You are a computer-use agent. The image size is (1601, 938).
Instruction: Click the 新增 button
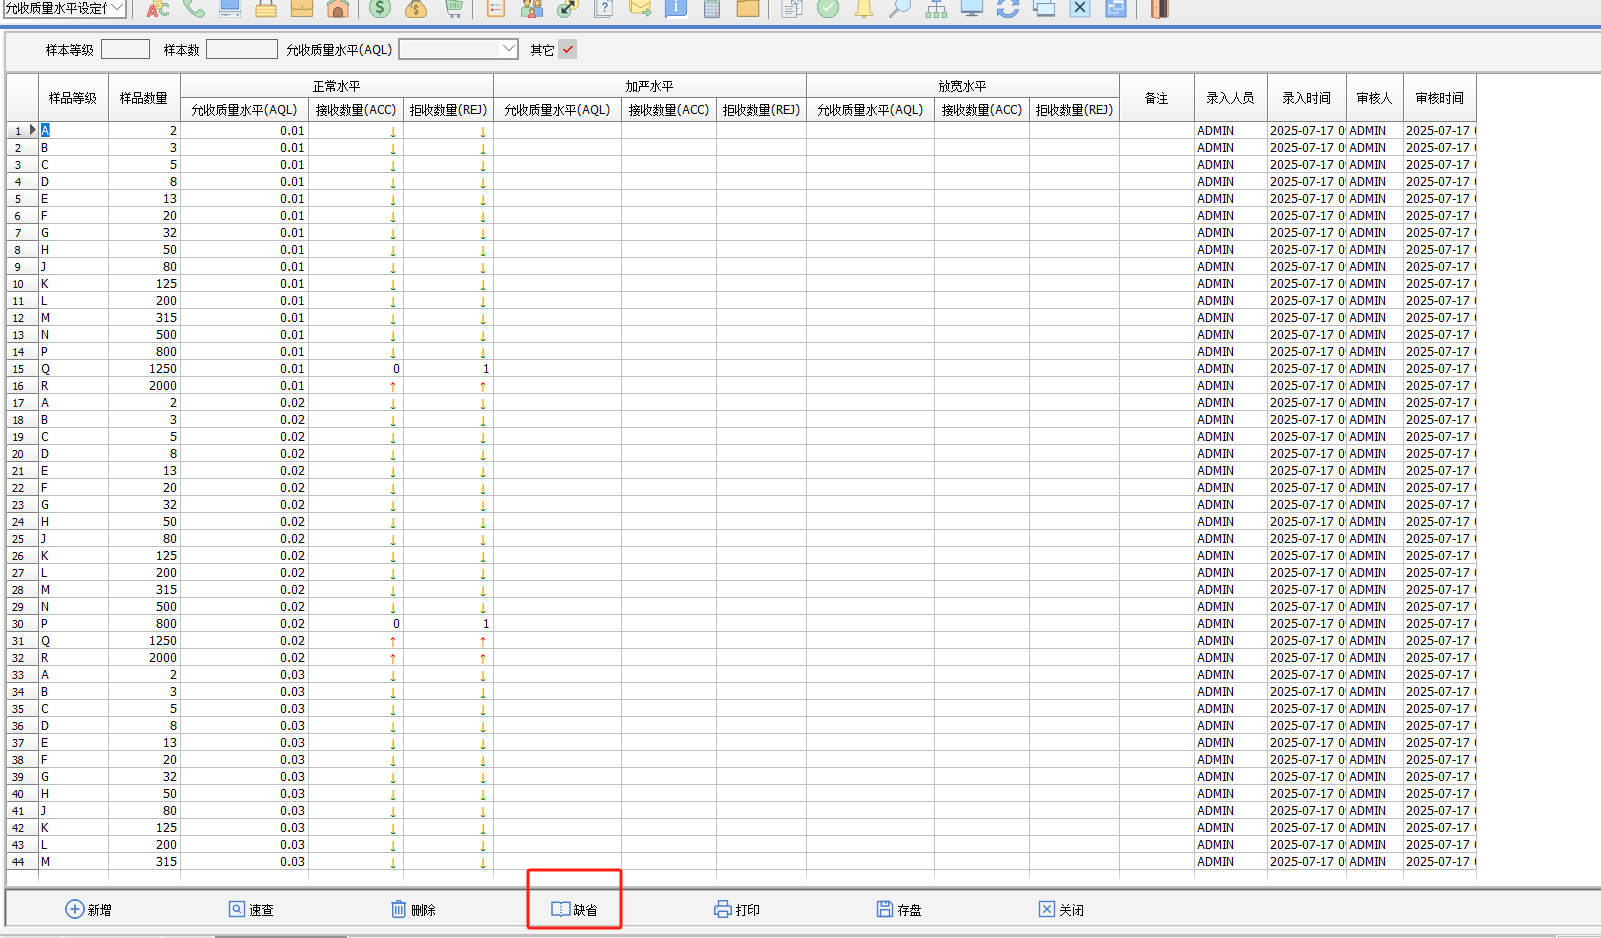(x=88, y=909)
